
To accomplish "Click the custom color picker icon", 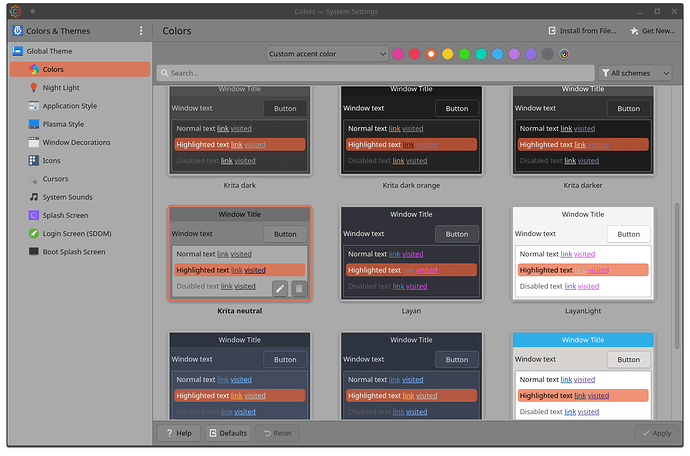I will [x=564, y=54].
